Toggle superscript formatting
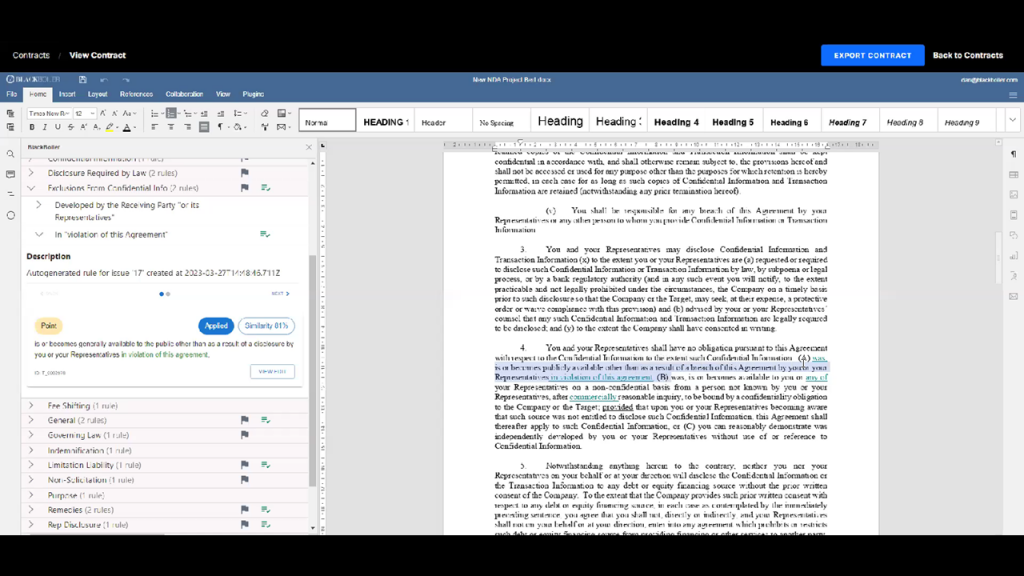The height and width of the screenshot is (576, 1024). (84, 127)
